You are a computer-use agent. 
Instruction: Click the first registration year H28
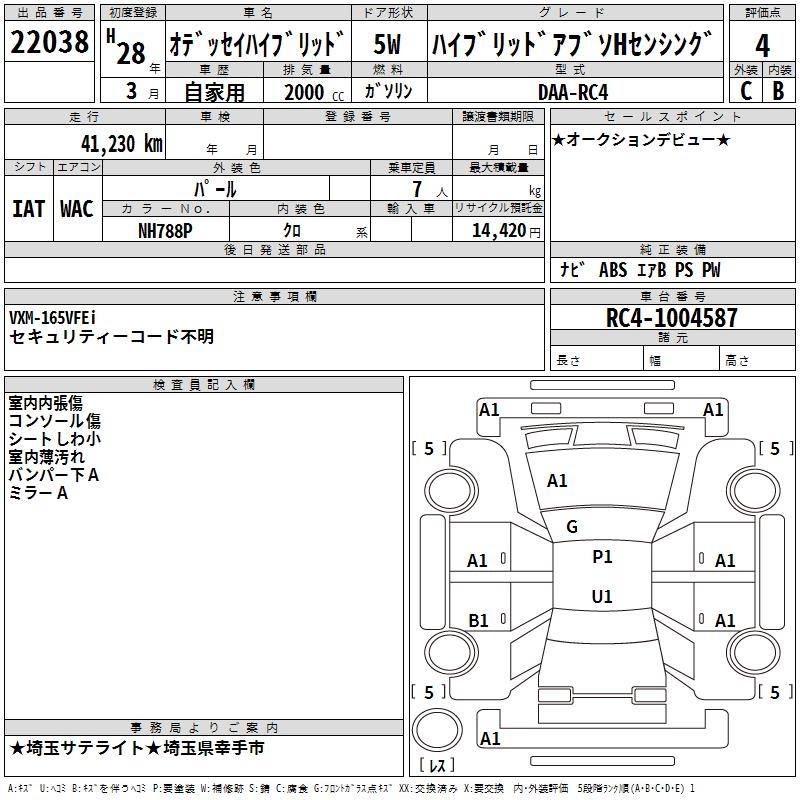pos(126,47)
